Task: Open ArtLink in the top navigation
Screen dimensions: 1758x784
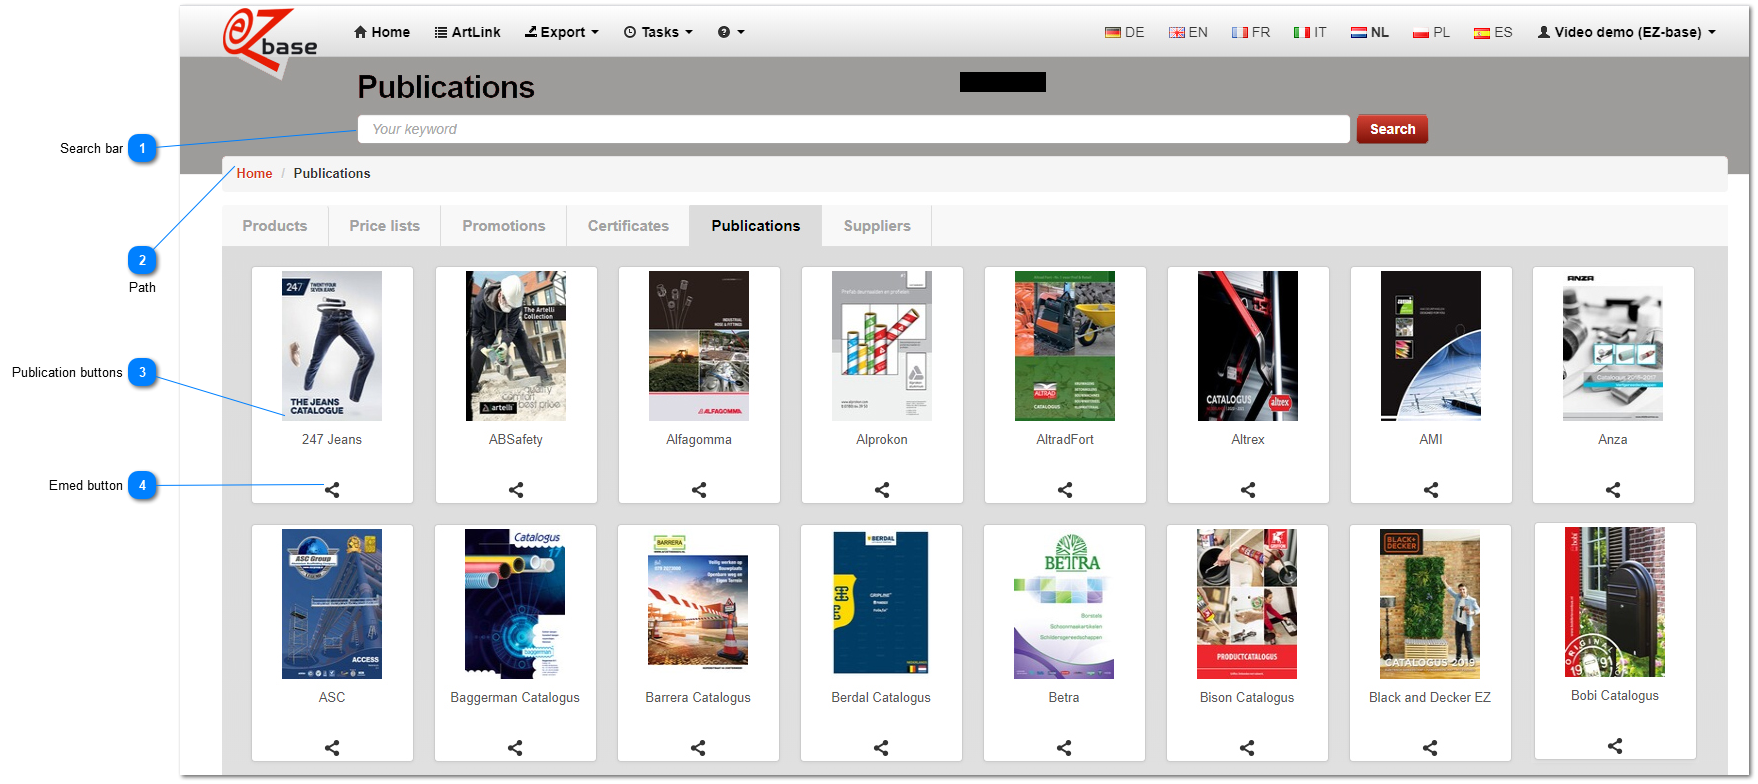Action: (468, 32)
